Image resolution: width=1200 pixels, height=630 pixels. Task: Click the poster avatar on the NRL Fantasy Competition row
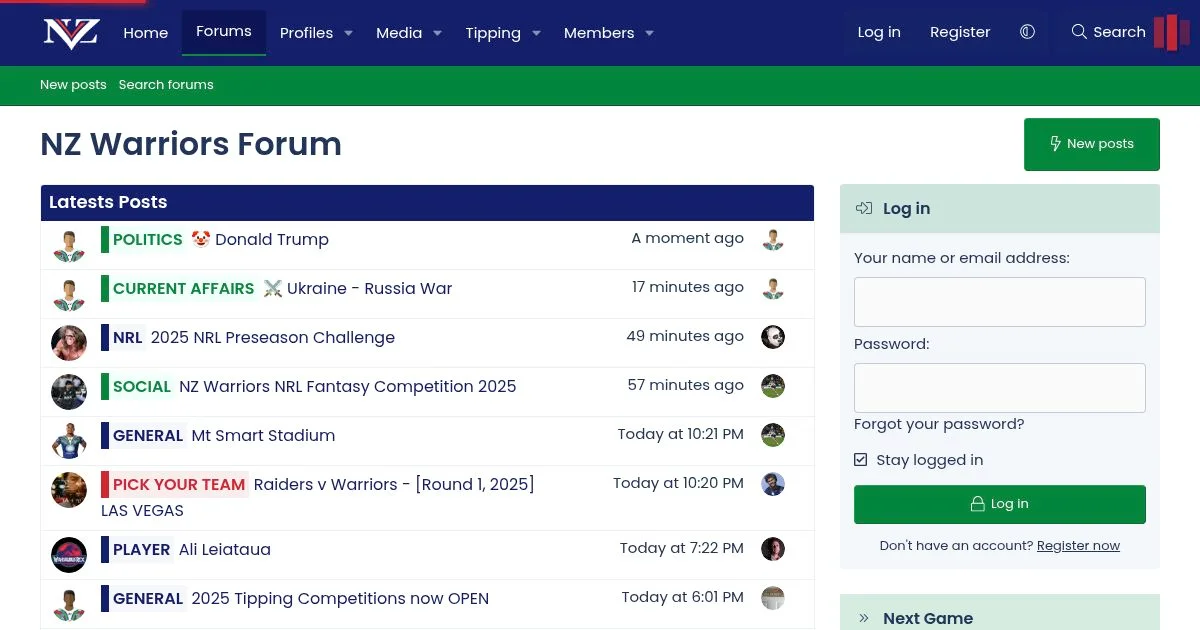69,392
